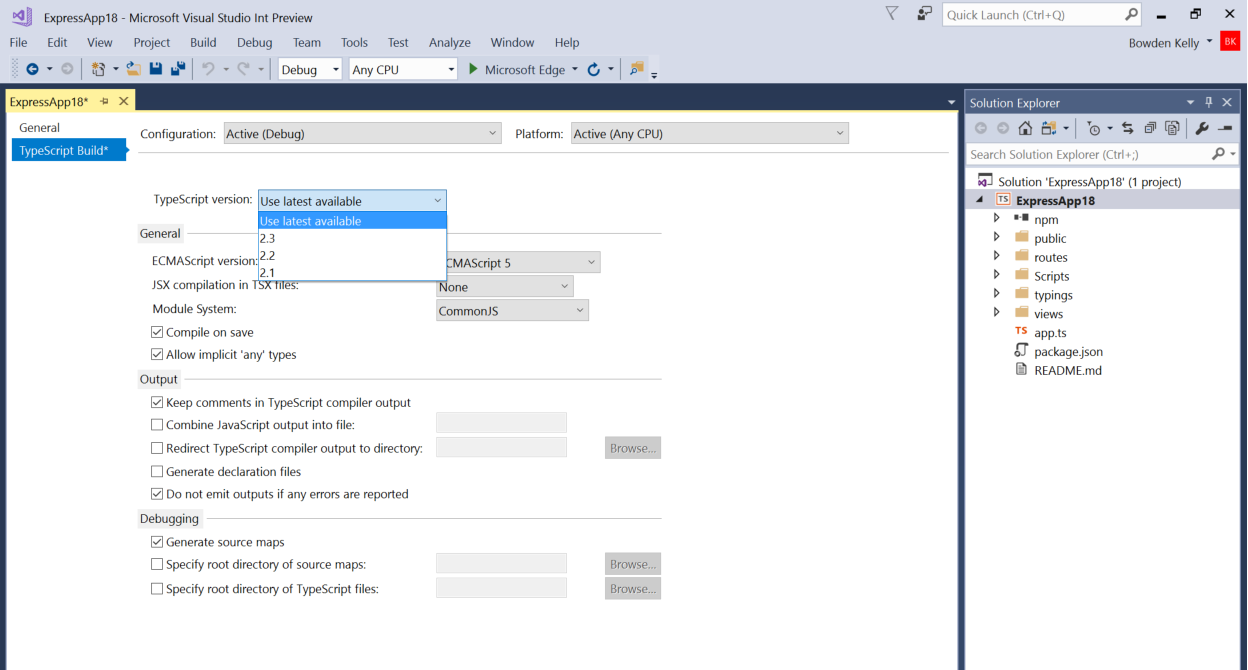This screenshot has width=1248, height=670.
Task: Select 2.2 from TypeScript version list
Action: click(352, 255)
